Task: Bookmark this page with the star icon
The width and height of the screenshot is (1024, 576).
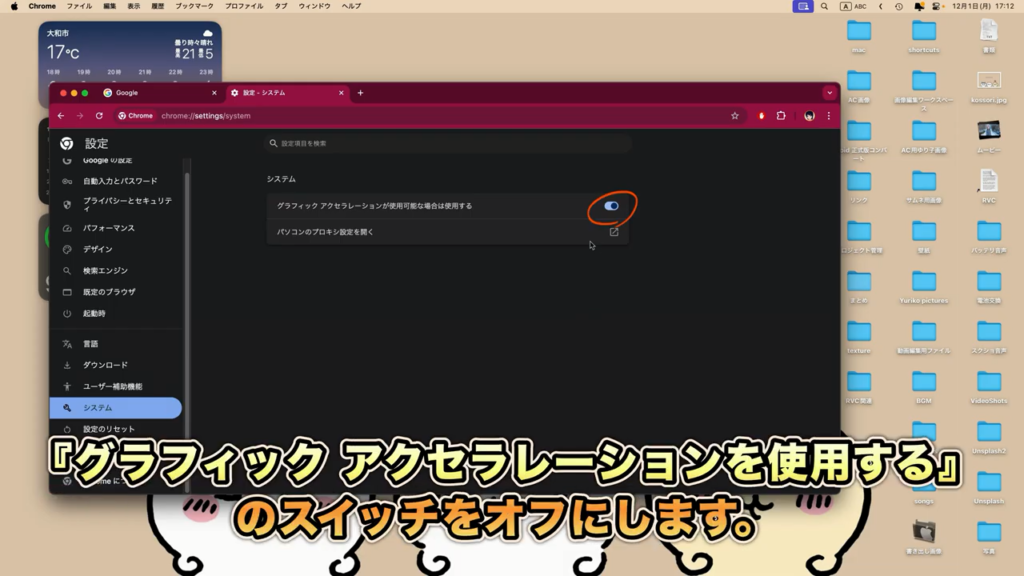Action: tap(735, 116)
